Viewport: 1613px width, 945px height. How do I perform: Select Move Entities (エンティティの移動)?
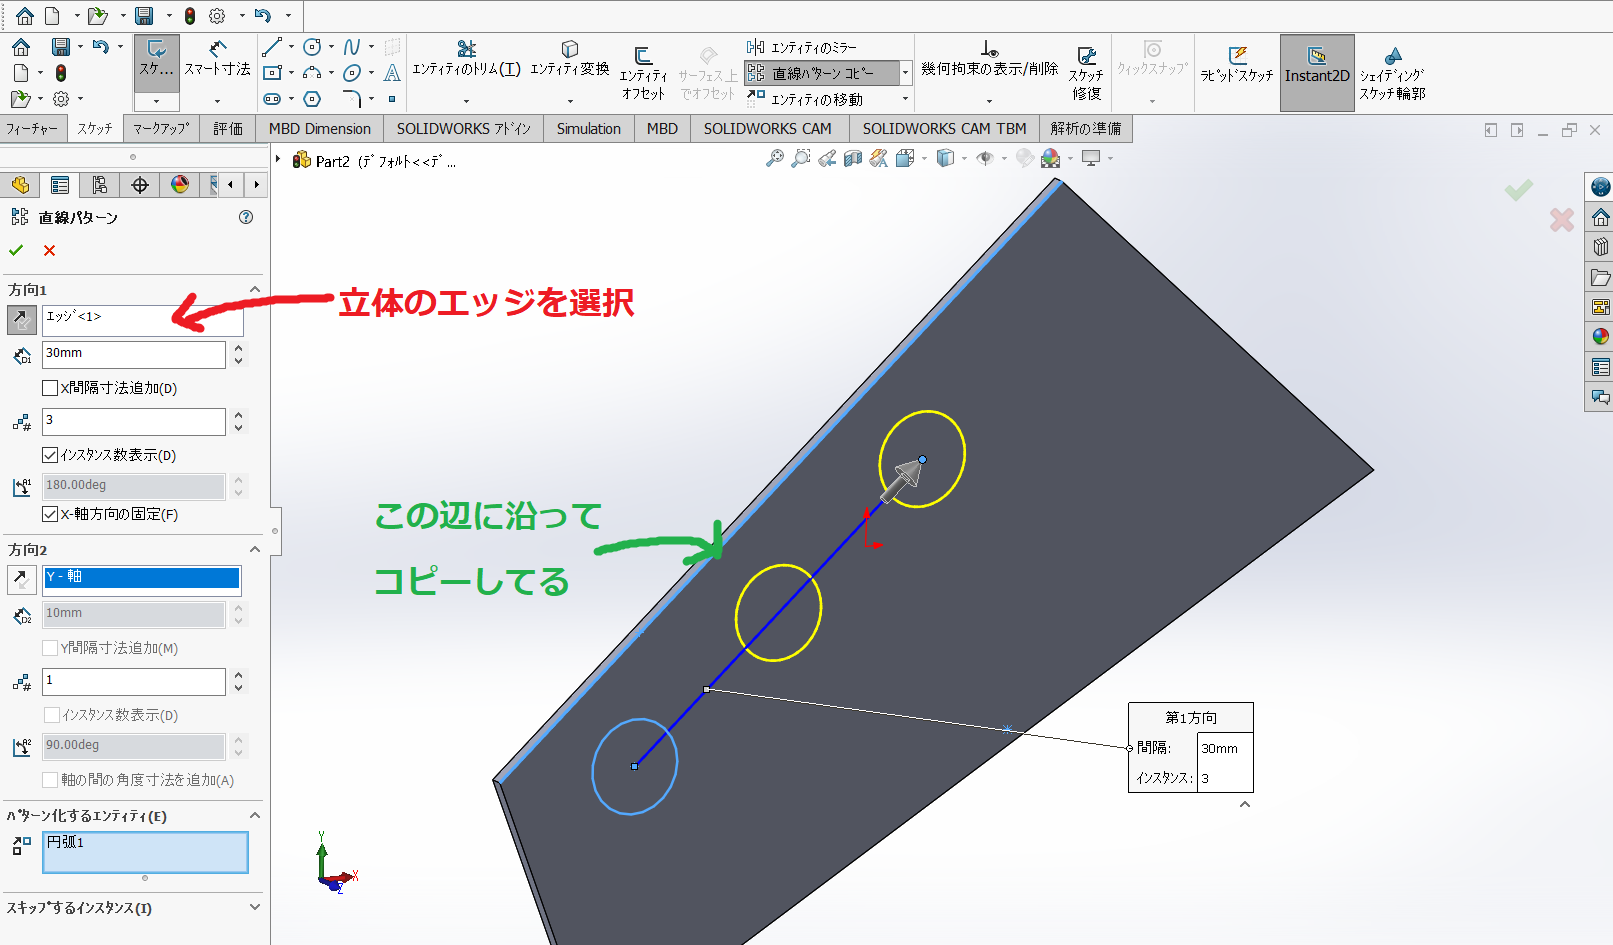point(806,99)
